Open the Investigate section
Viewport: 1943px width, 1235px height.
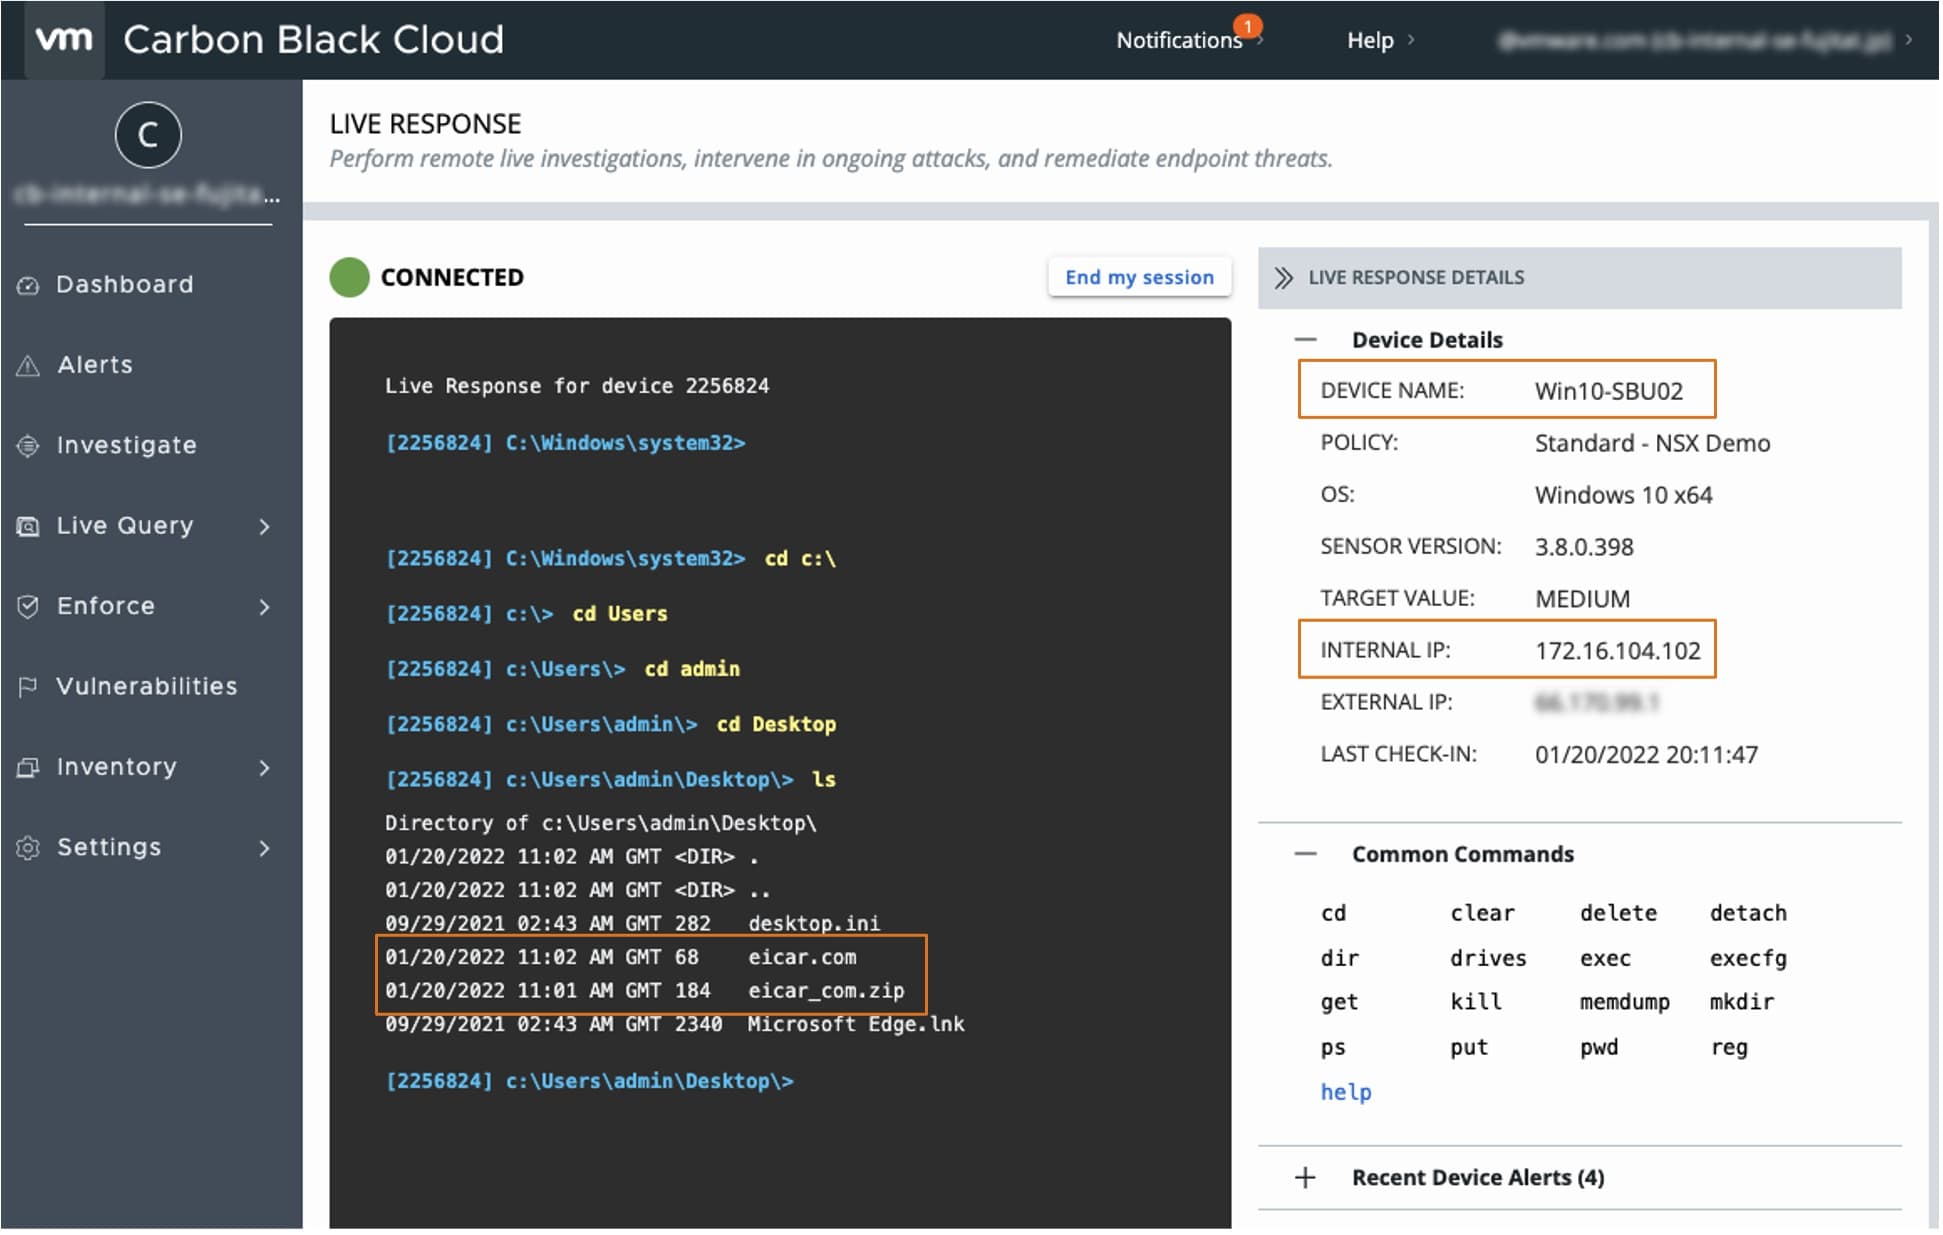tap(27, 445)
